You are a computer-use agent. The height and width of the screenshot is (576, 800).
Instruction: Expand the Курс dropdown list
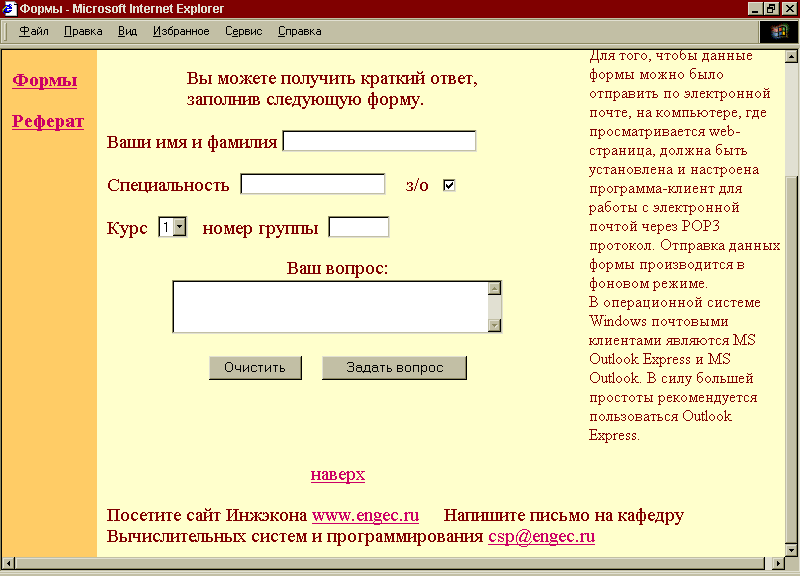[x=179, y=227]
